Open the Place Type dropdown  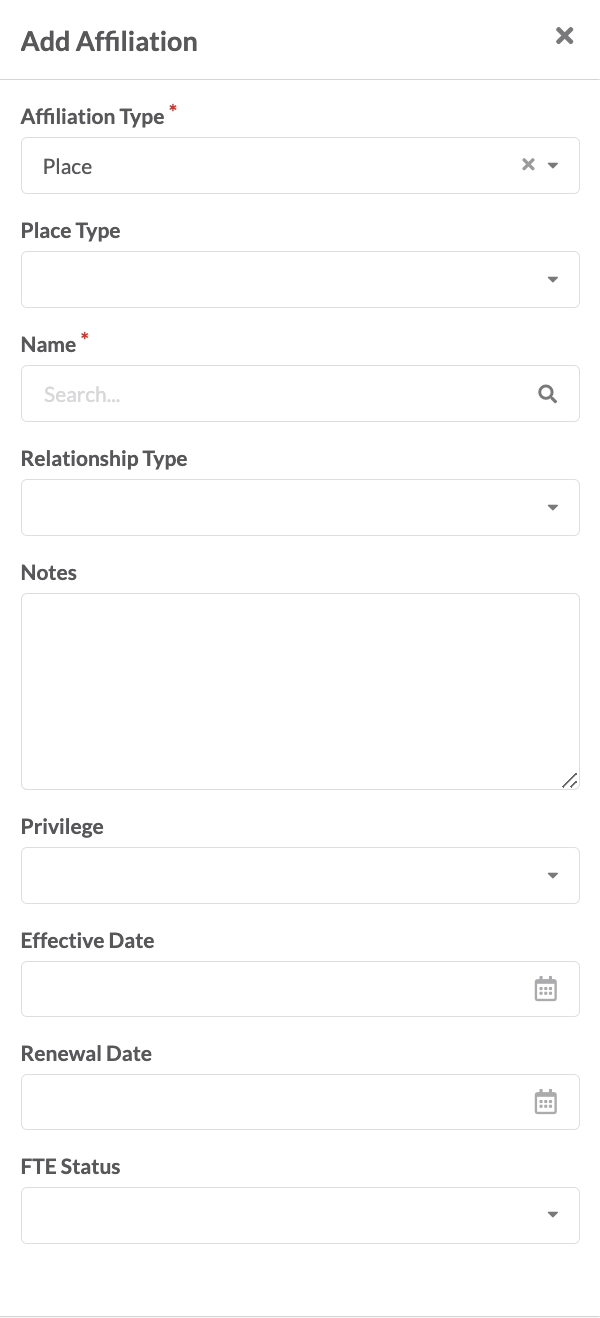300,279
